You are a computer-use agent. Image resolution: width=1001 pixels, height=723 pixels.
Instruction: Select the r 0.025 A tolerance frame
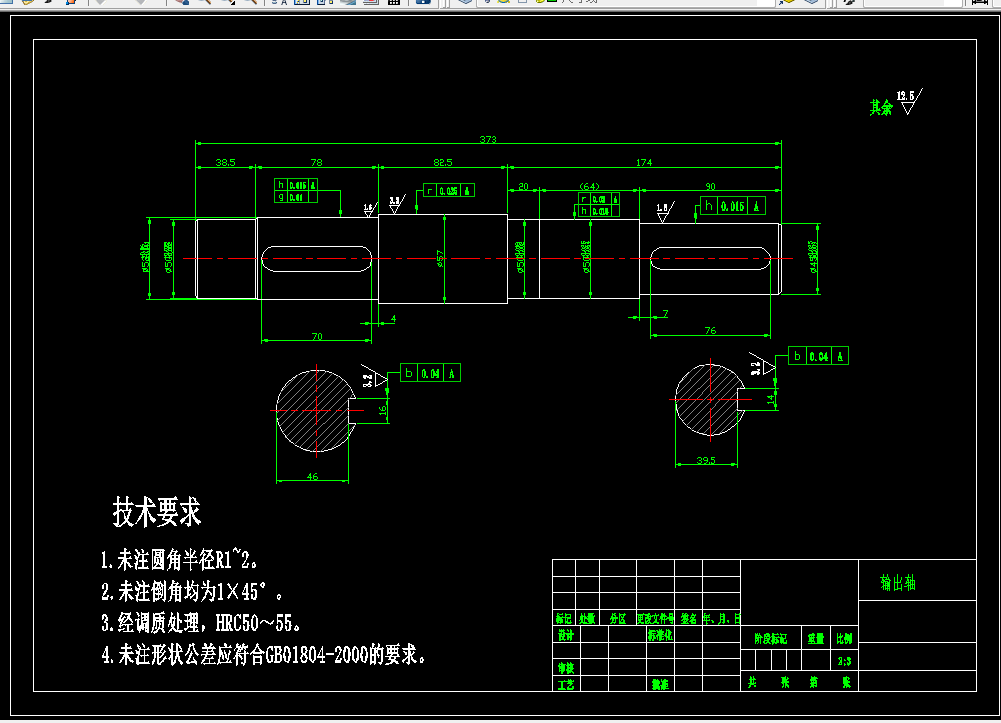tap(449, 190)
